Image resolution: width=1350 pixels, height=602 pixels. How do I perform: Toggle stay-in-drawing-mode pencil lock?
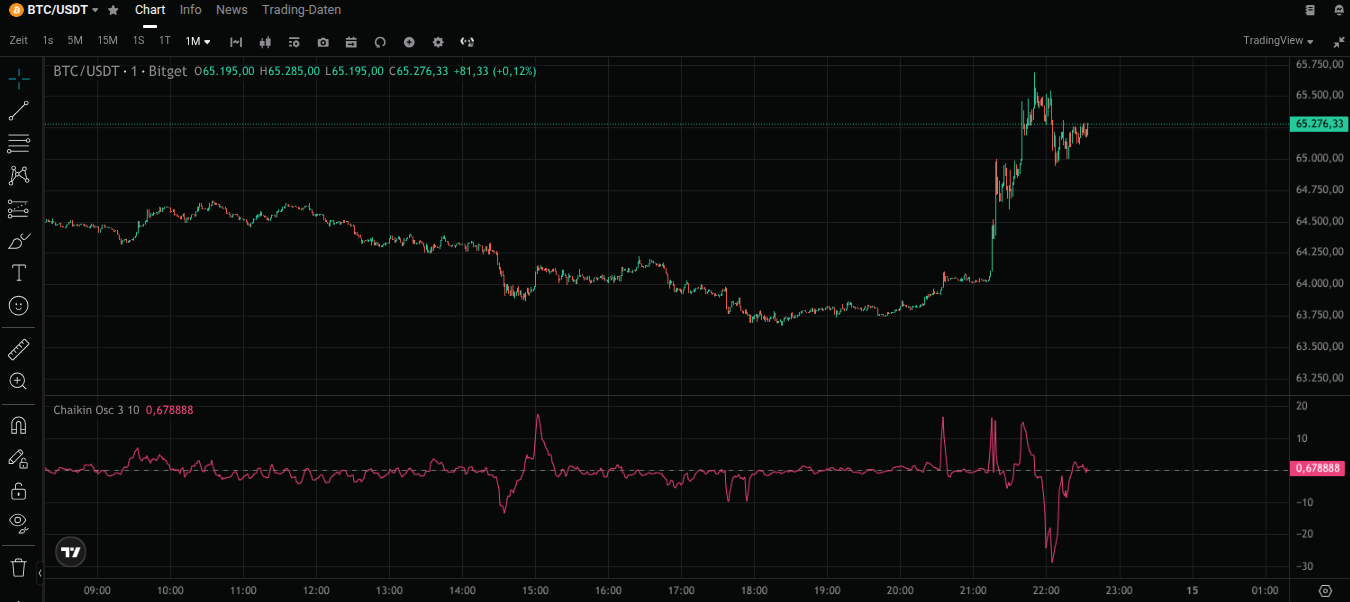(x=18, y=458)
